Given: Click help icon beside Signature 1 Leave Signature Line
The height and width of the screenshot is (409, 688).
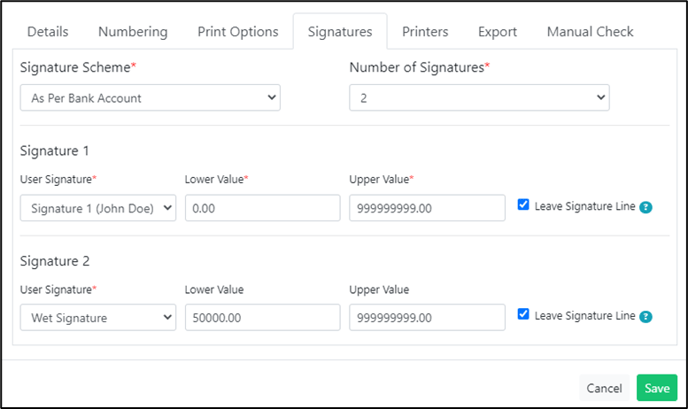Looking at the screenshot, I should 645,207.
